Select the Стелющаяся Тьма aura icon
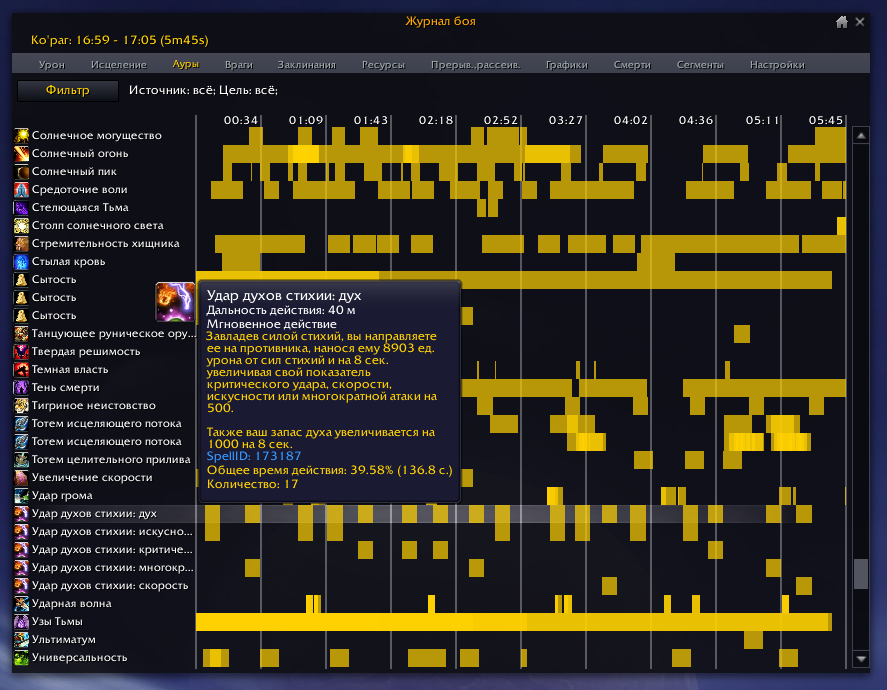The width and height of the screenshot is (887, 690). 21,207
